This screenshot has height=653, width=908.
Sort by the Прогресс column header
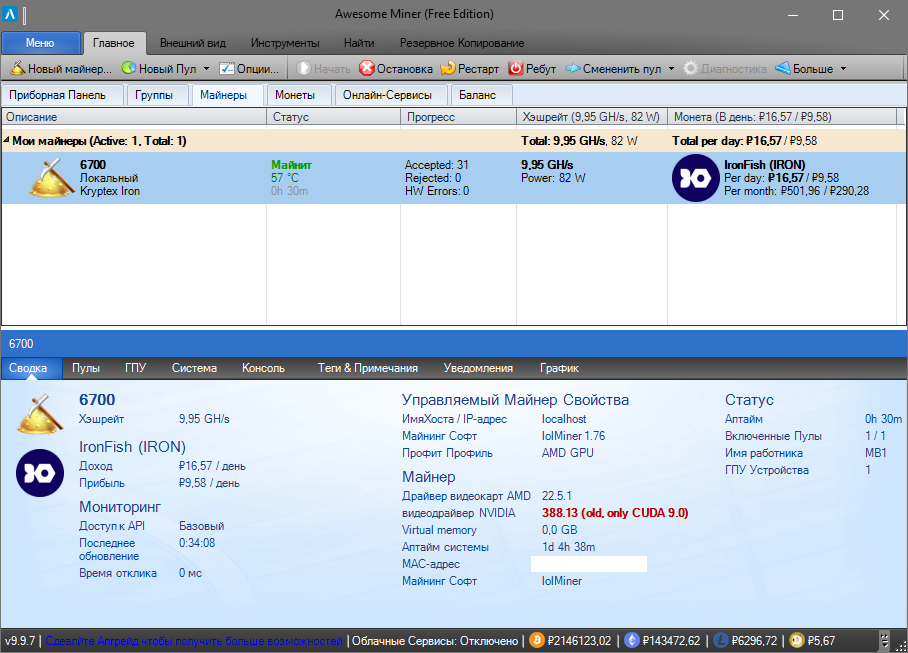459,117
